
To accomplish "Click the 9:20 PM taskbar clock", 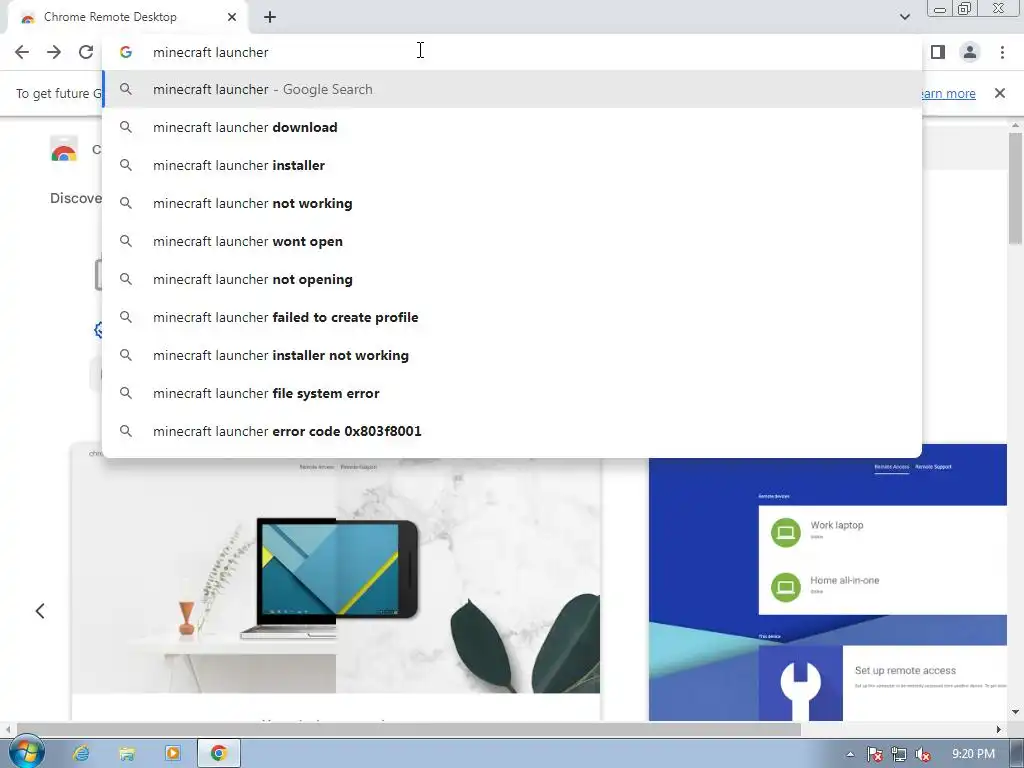I will coord(973,754).
